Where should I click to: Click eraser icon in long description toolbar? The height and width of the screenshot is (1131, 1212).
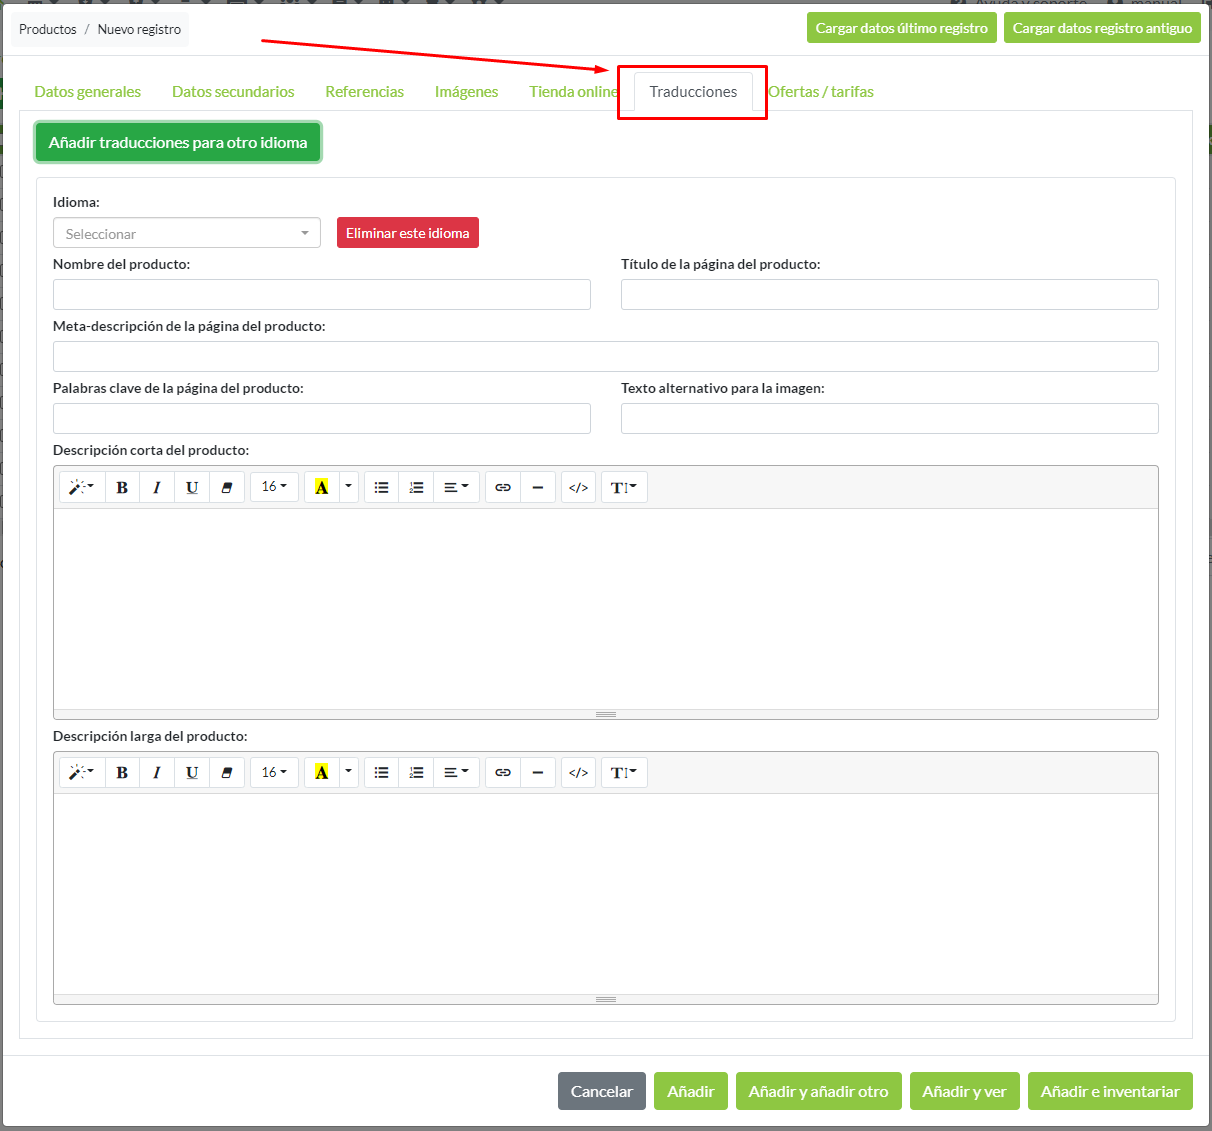click(x=226, y=772)
